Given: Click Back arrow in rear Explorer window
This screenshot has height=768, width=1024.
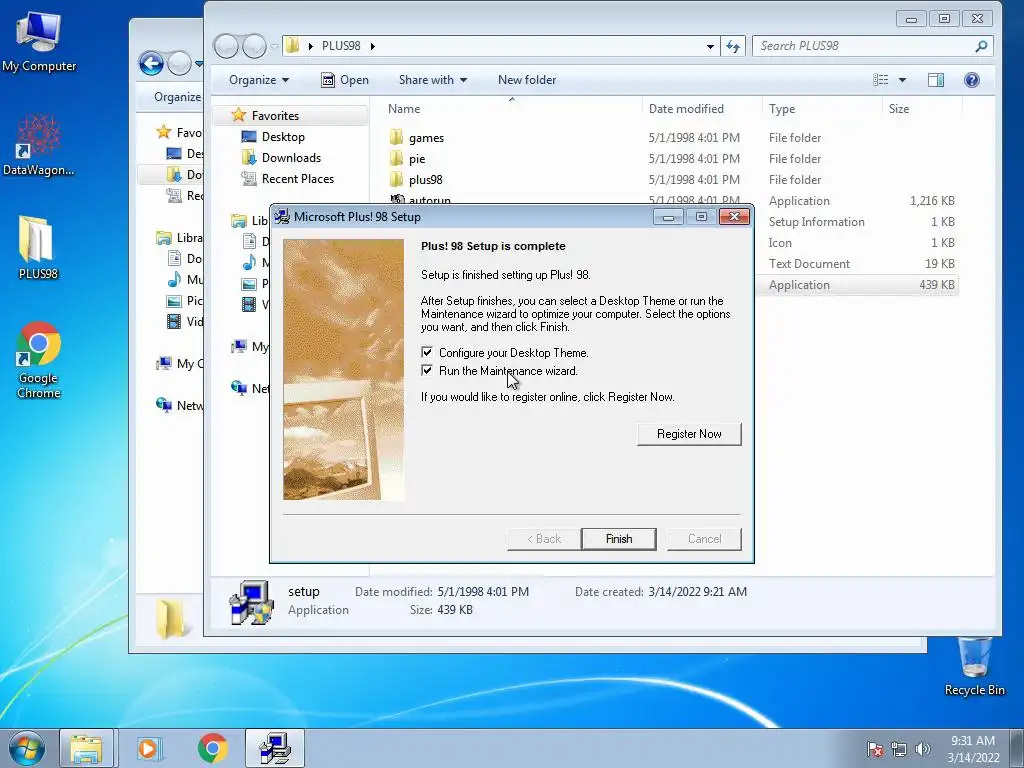Looking at the screenshot, I should pos(151,63).
